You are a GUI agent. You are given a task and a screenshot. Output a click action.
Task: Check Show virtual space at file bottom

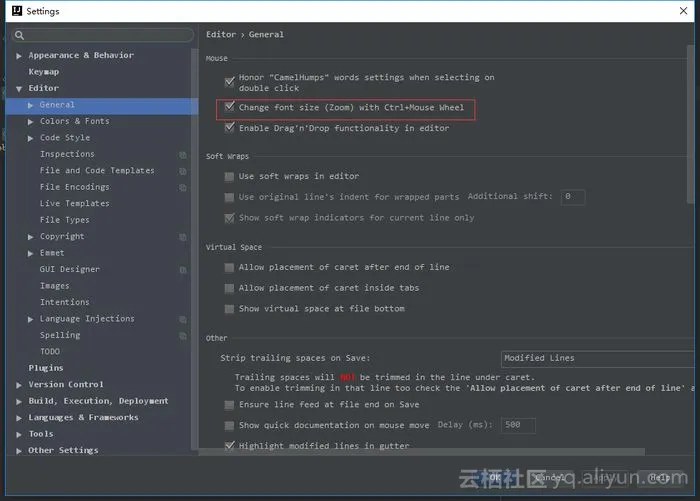(229, 309)
